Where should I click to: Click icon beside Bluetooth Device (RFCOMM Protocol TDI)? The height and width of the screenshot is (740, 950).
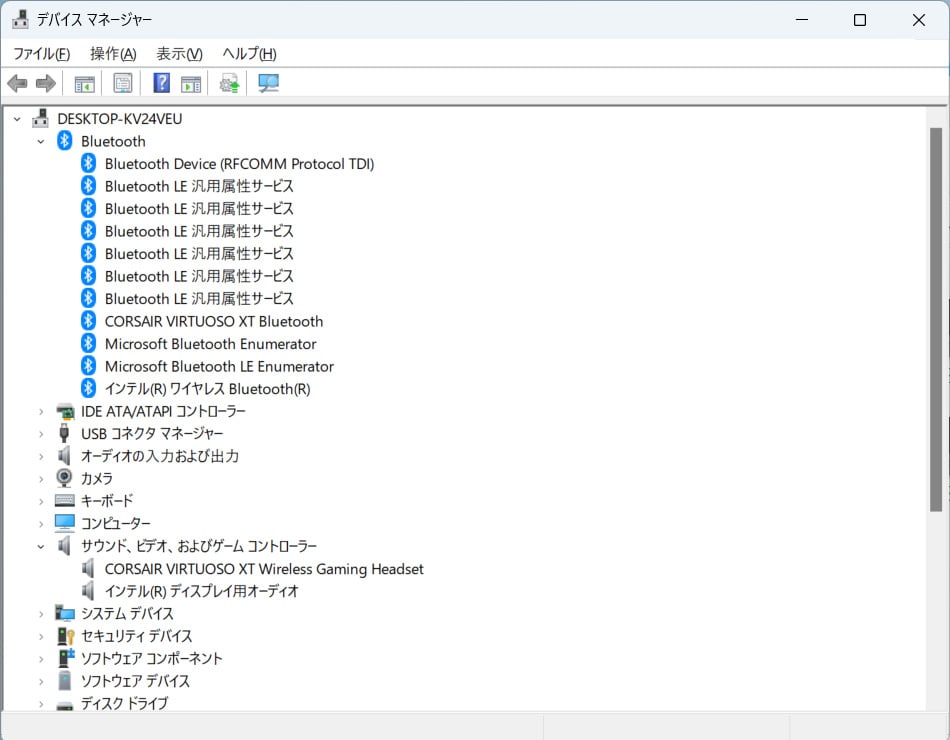pyautogui.click(x=88, y=163)
